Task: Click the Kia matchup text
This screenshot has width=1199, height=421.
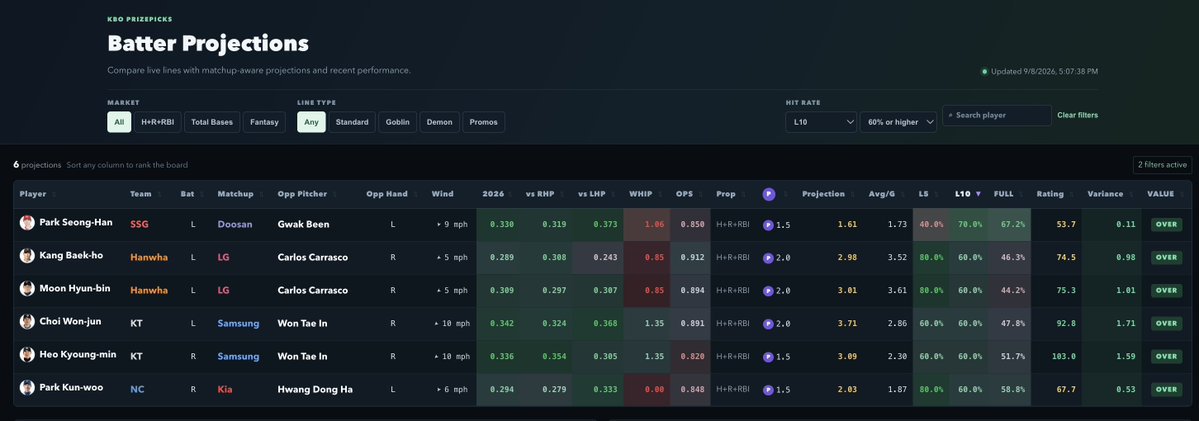Action: [225, 390]
